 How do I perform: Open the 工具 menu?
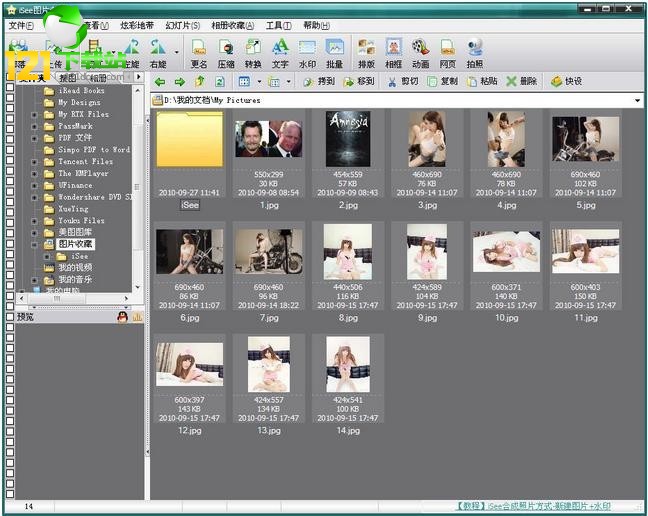tap(278, 25)
